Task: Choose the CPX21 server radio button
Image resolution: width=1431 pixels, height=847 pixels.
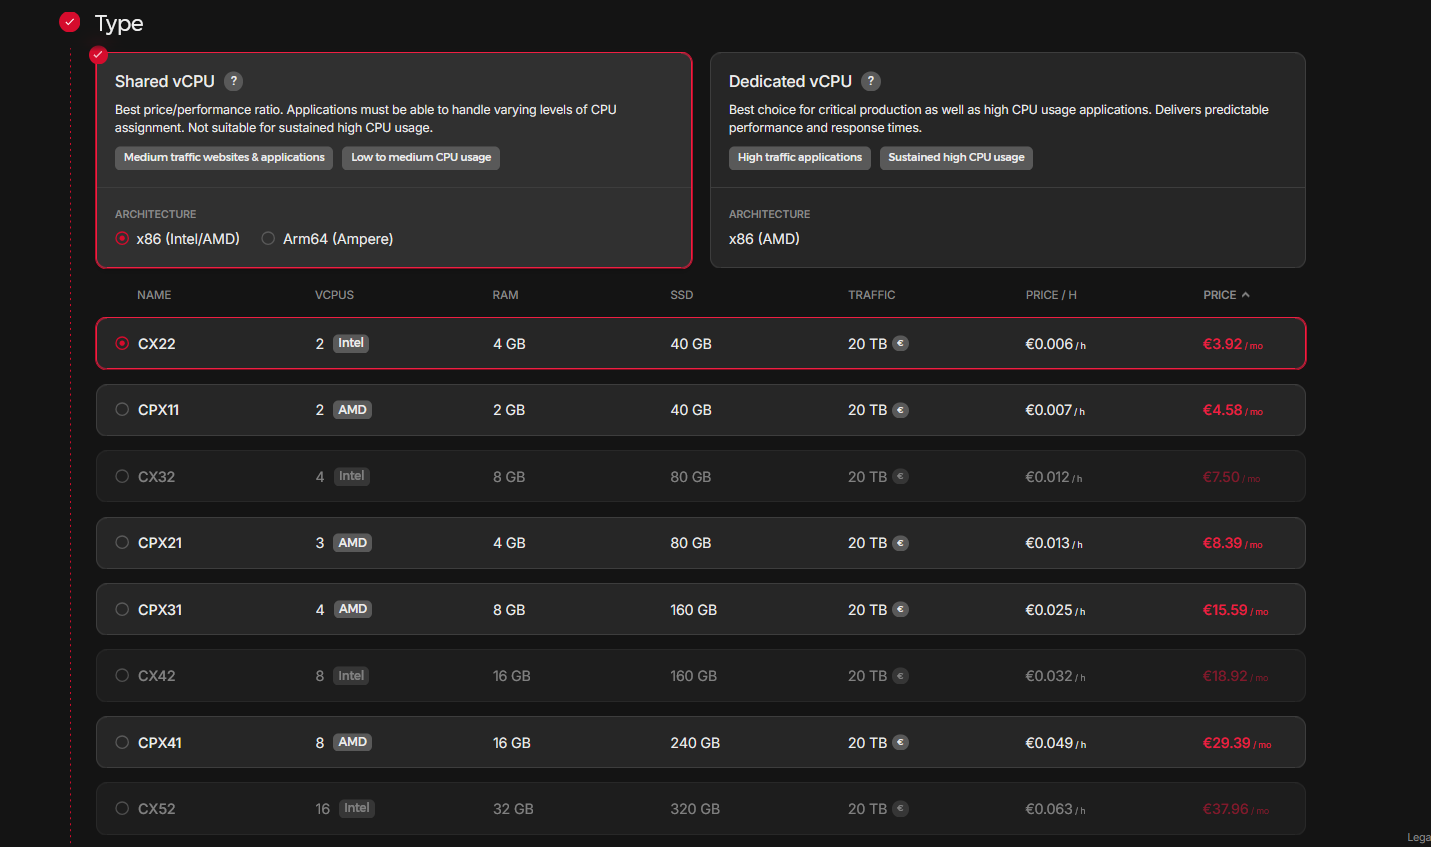Action: pos(122,542)
